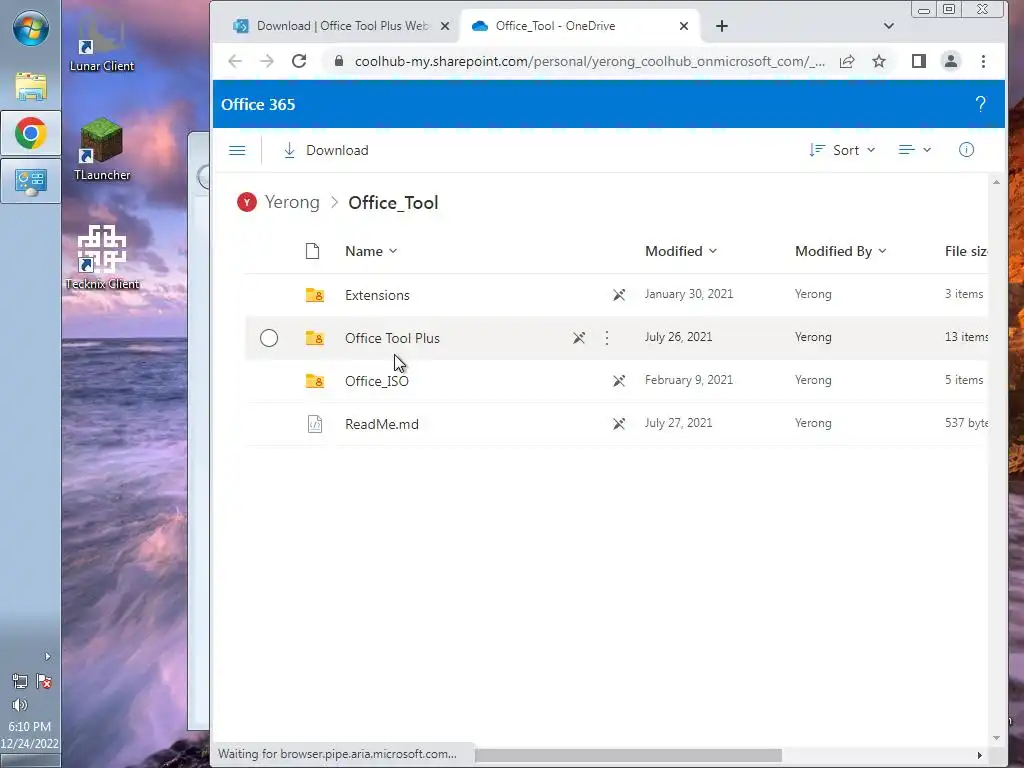Bookmark this page with star
Screen dimensions: 1024x768
(879, 61)
